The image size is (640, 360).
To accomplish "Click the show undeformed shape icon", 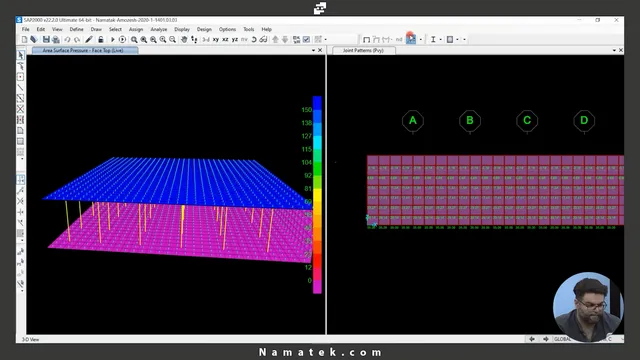I will 366,40.
